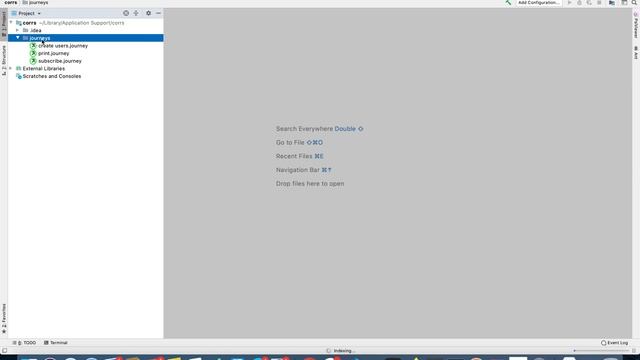Hide the Project panel with minus icon
The height and width of the screenshot is (360, 640).
(158, 13)
